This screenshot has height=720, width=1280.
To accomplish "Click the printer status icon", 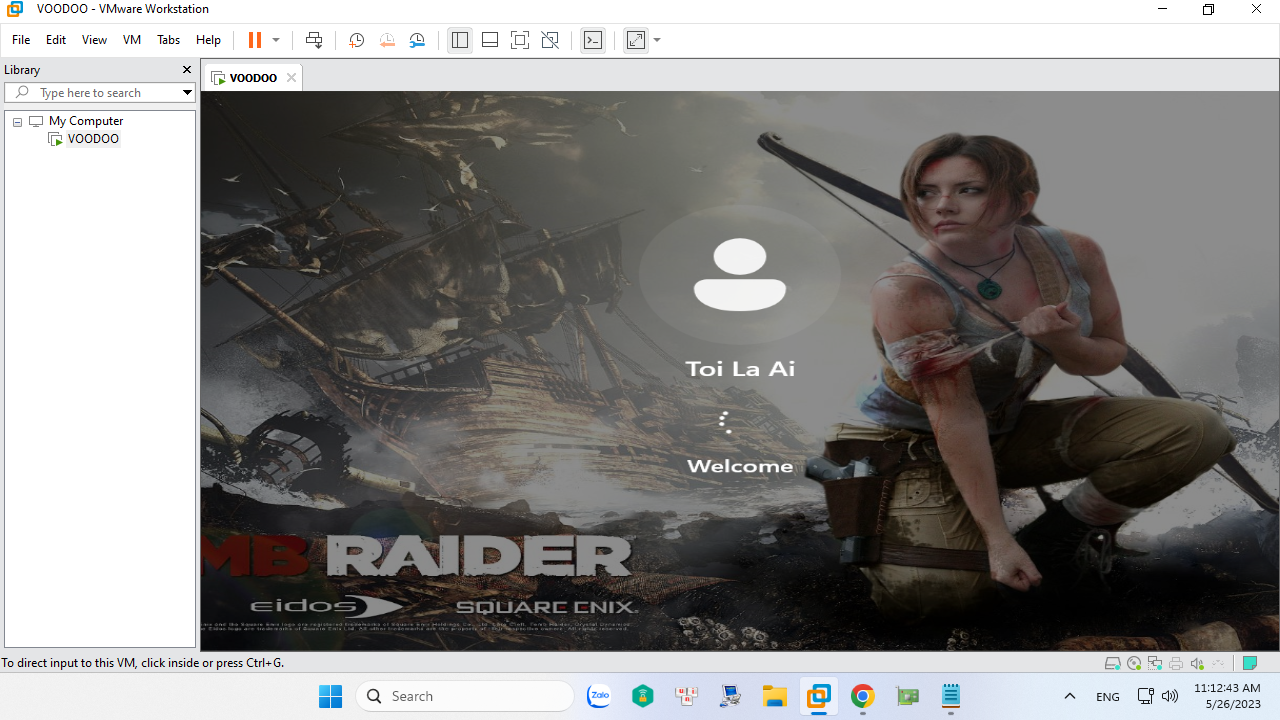I will click(x=1176, y=663).
